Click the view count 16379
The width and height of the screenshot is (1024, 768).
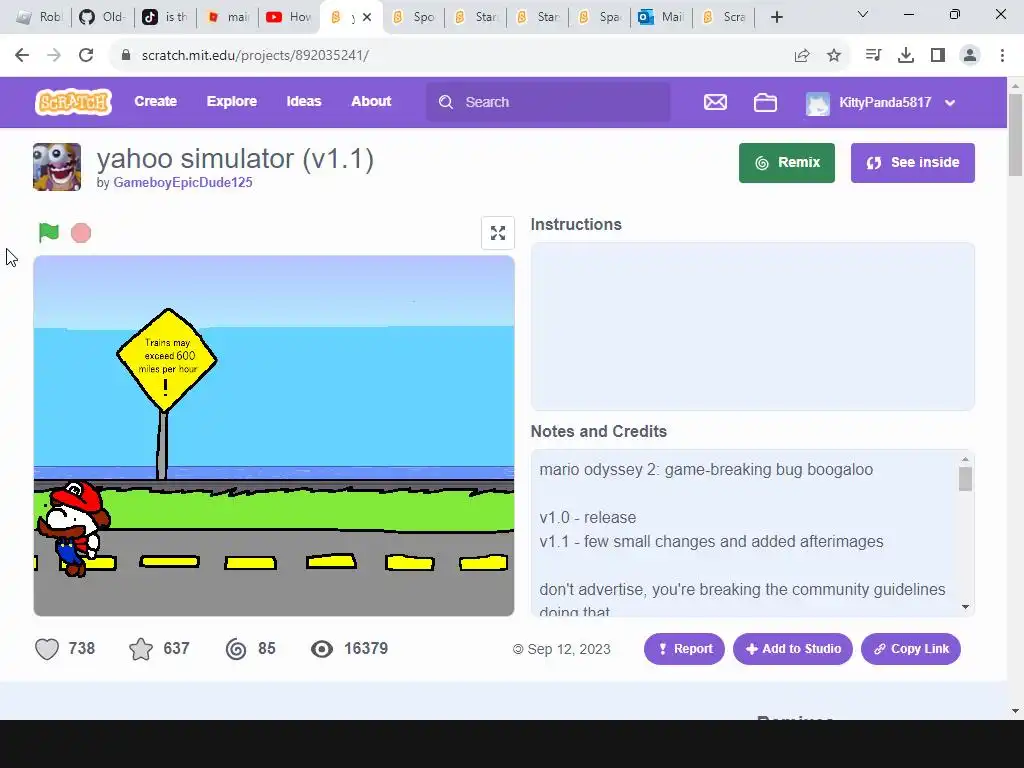point(366,648)
